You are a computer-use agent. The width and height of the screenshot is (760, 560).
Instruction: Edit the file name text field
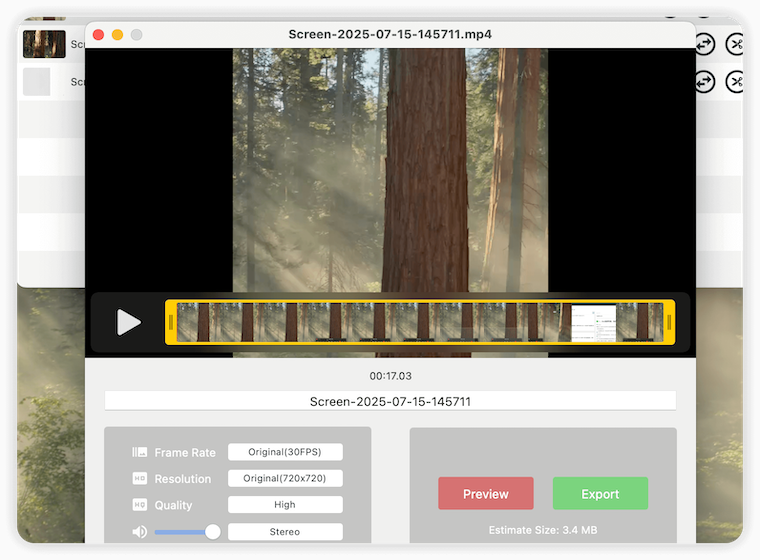390,401
